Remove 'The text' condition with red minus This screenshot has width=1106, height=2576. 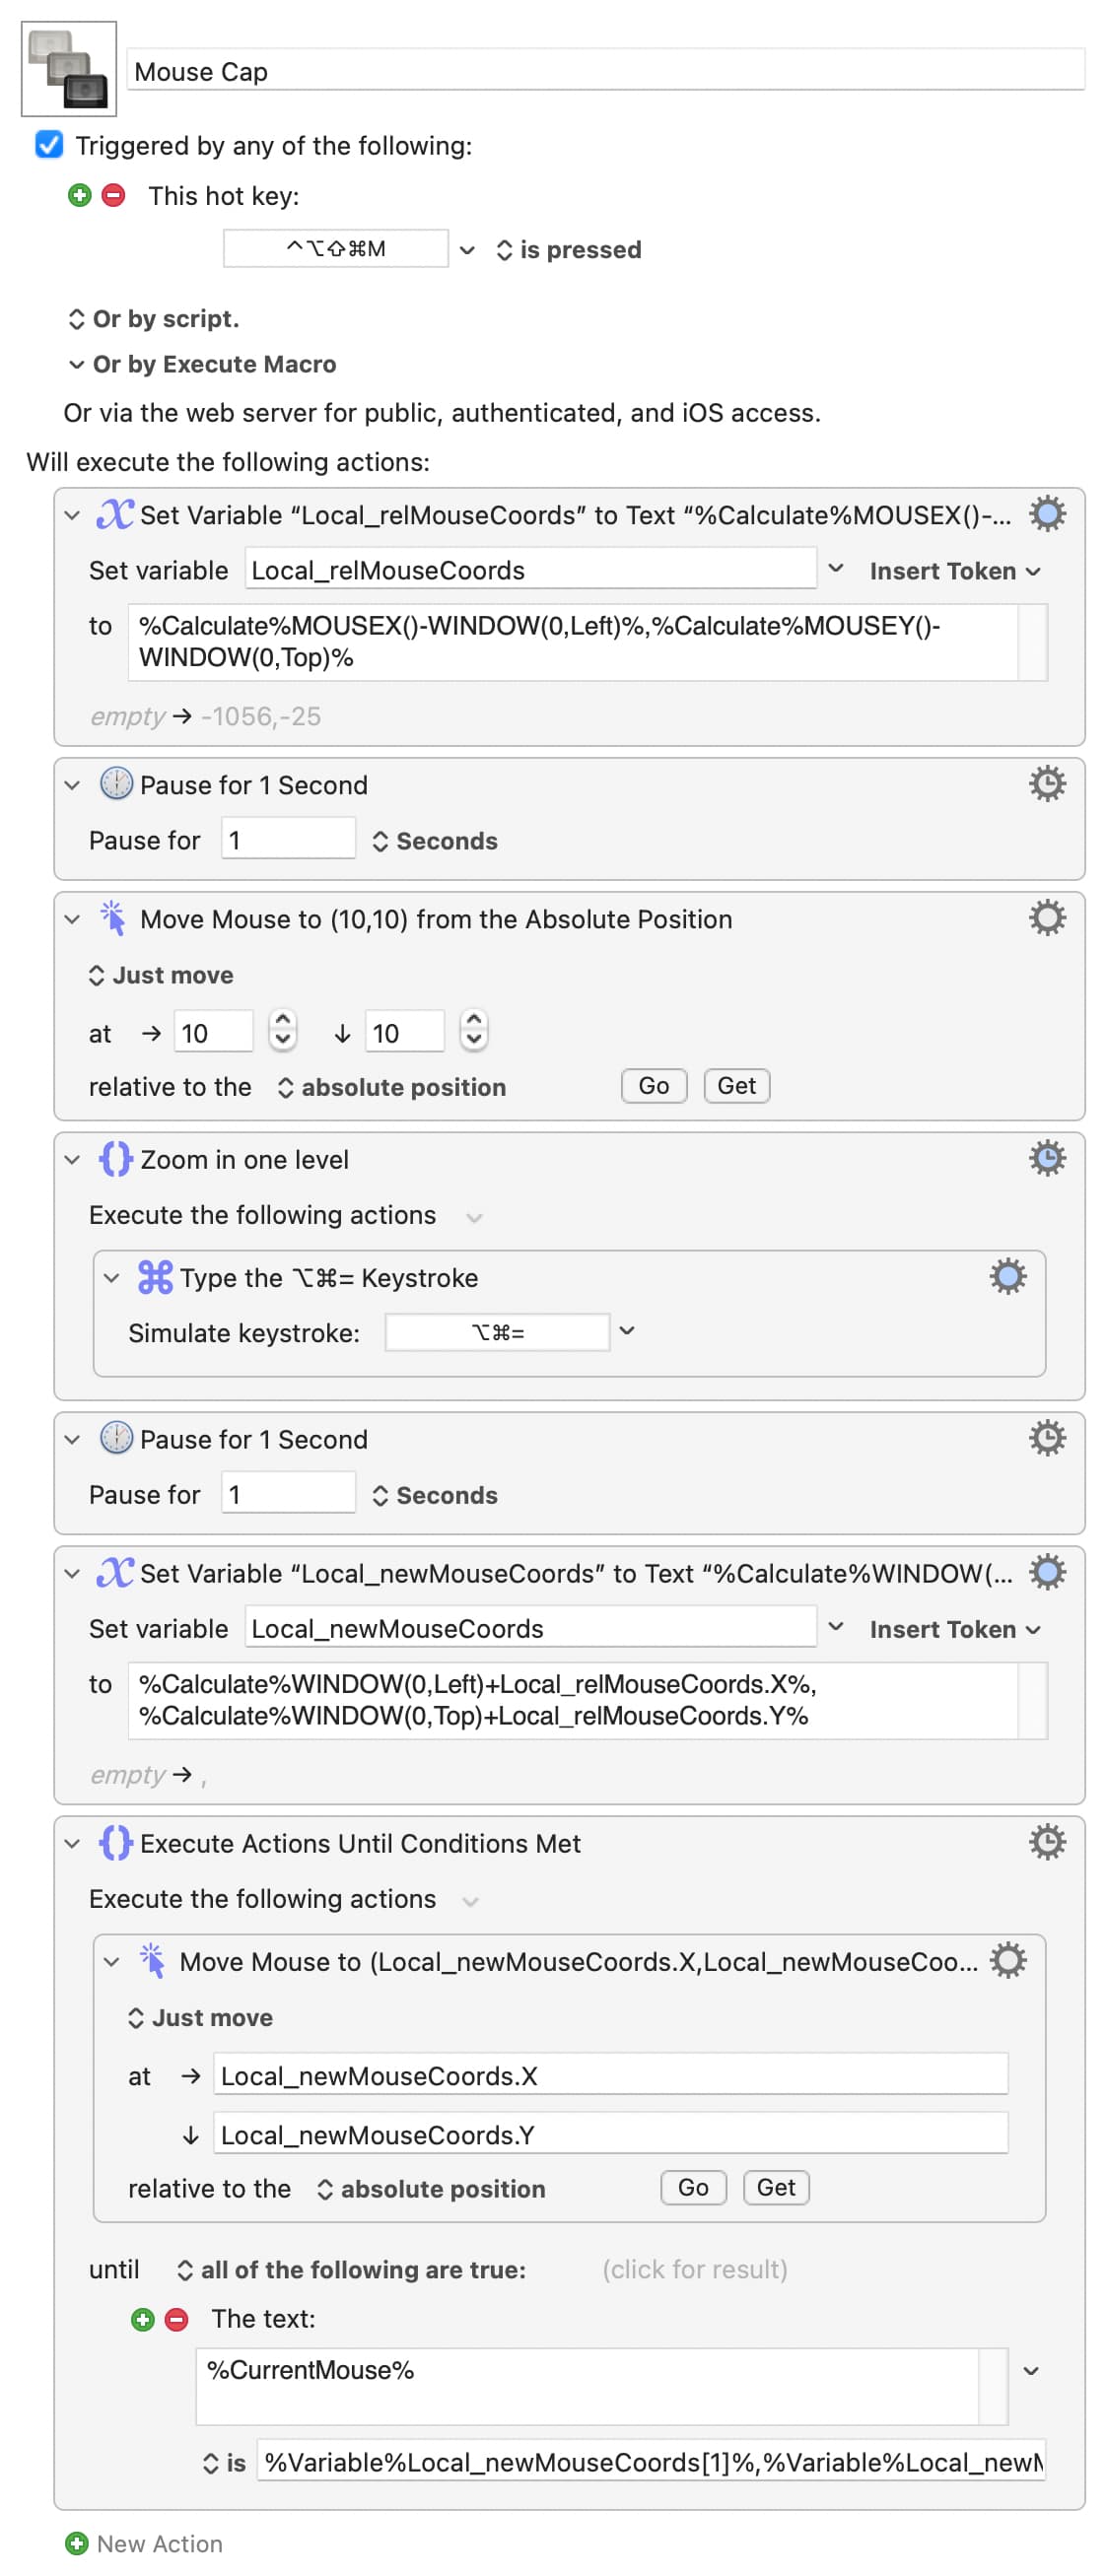[x=177, y=2318]
